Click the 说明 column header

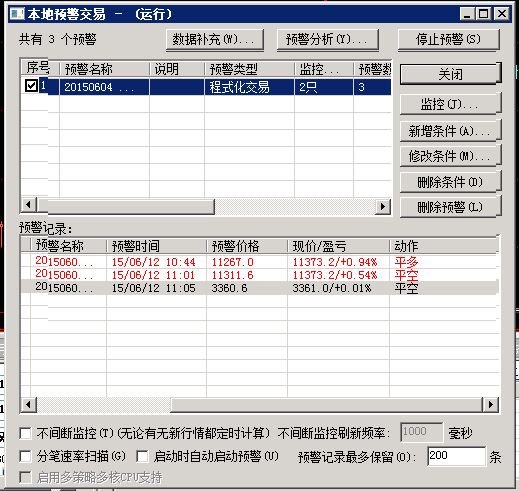coord(177,69)
